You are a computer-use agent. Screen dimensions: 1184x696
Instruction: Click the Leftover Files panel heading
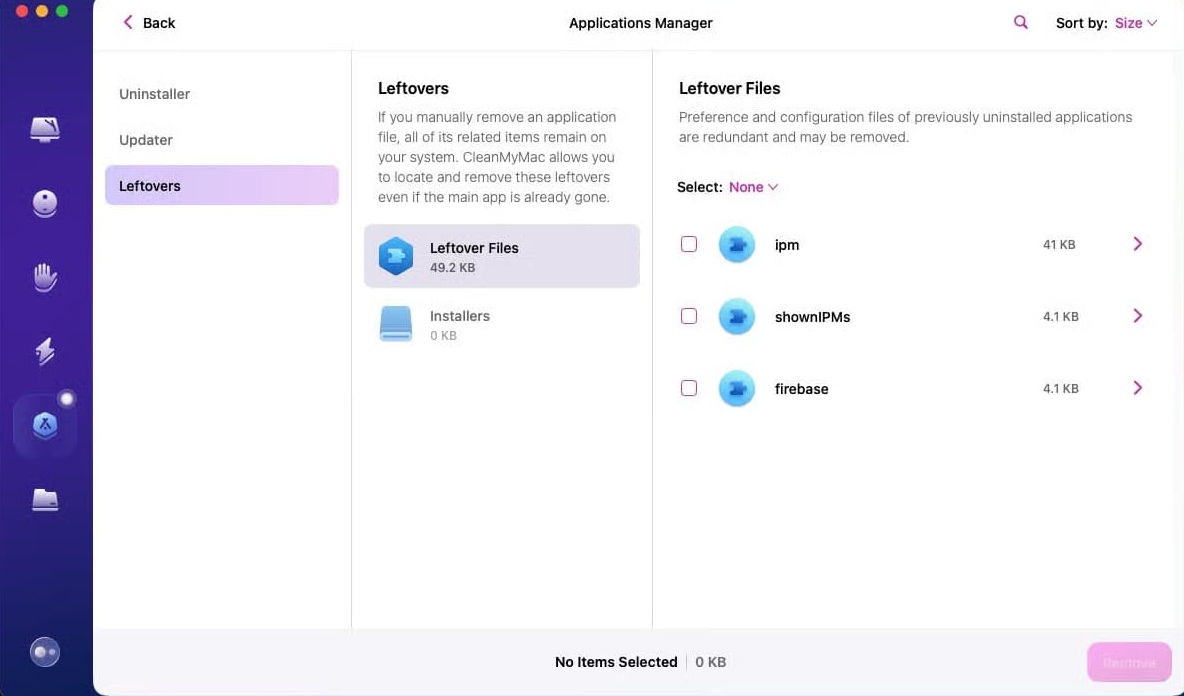point(729,88)
